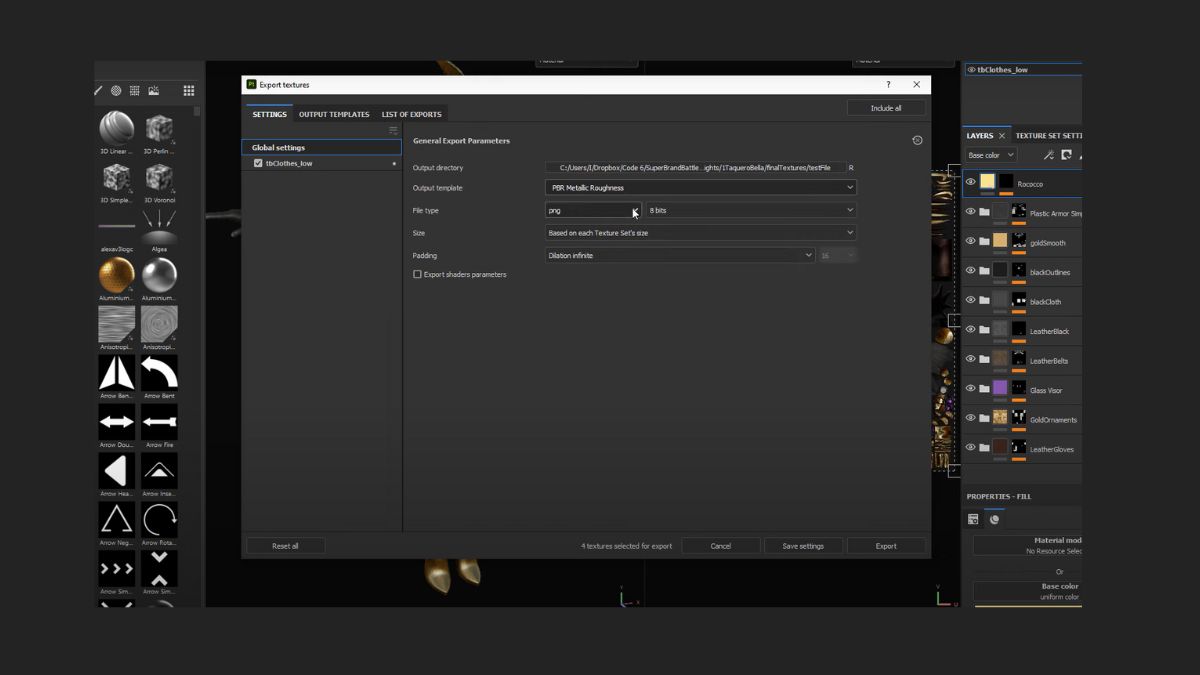Viewport: 1200px width, 675px height.
Task: Click the Save settings button
Action: click(x=803, y=546)
